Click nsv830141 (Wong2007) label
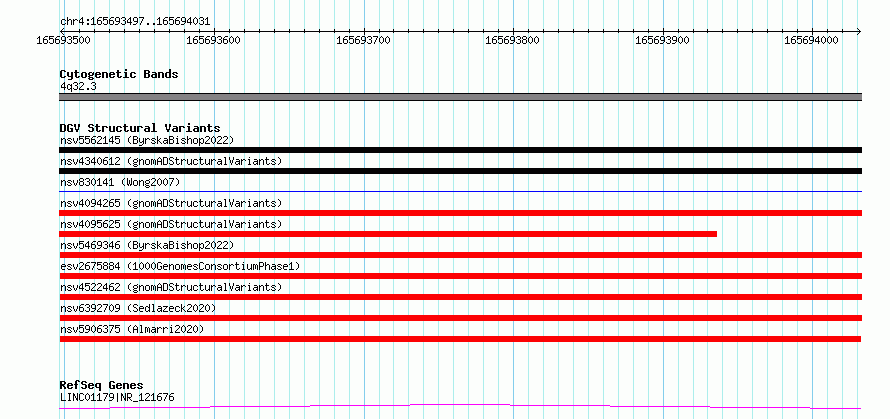 coord(120,182)
